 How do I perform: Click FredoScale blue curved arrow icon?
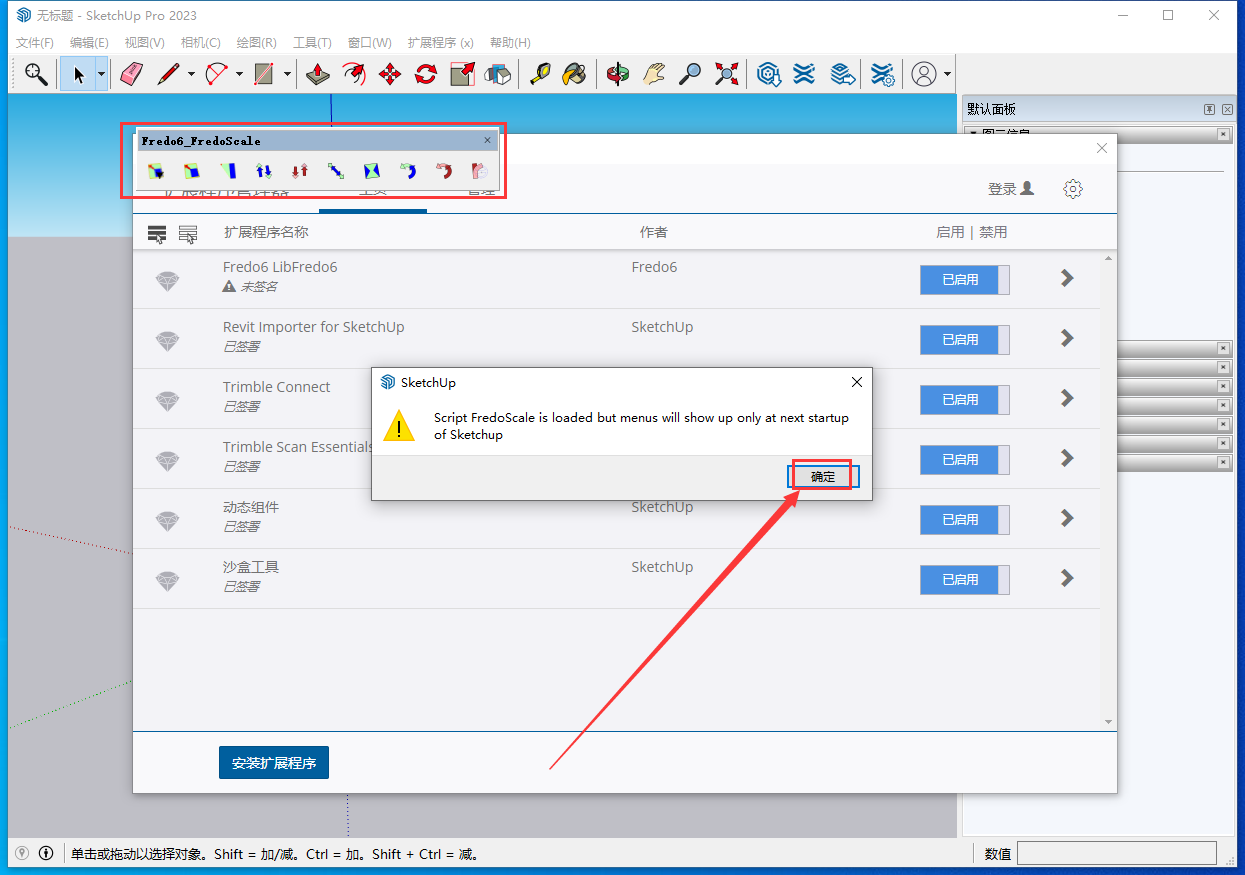click(x=408, y=171)
